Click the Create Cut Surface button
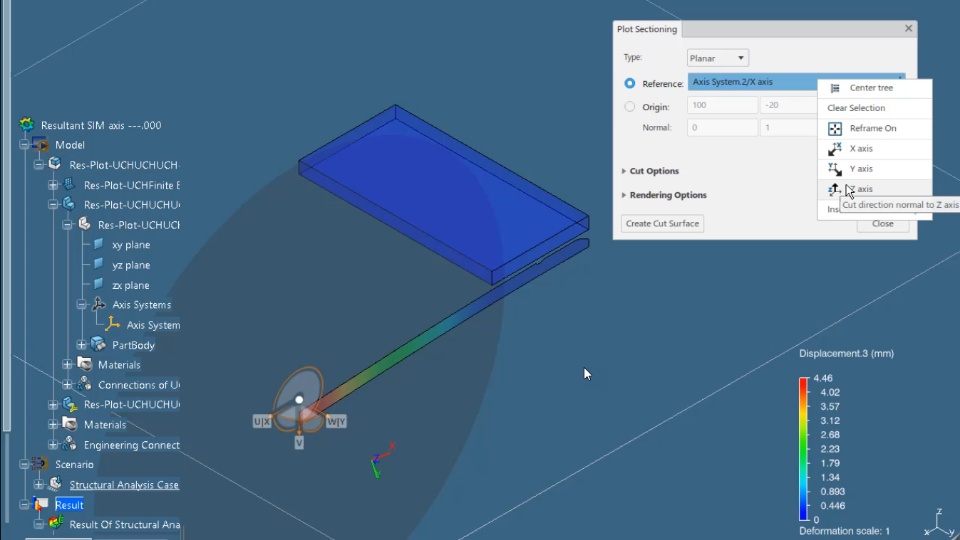This screenshot has height=540, width=960. pyautogui.click(x=662, y=223)
